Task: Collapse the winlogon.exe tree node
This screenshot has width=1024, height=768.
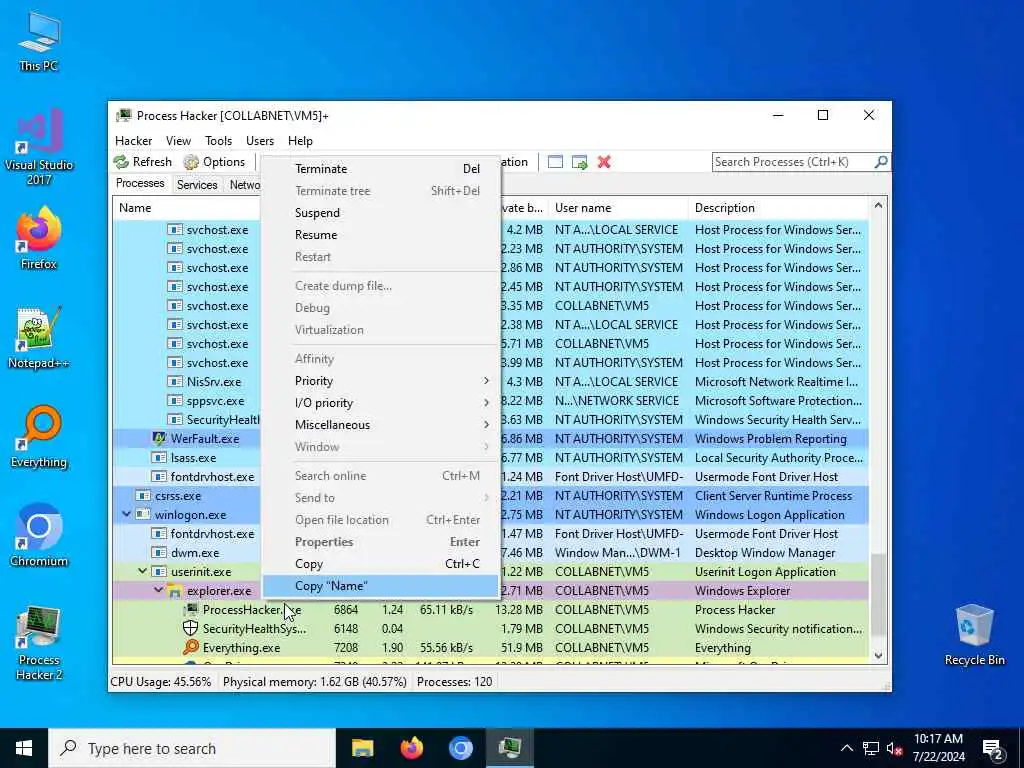Action: coord(127,514)
